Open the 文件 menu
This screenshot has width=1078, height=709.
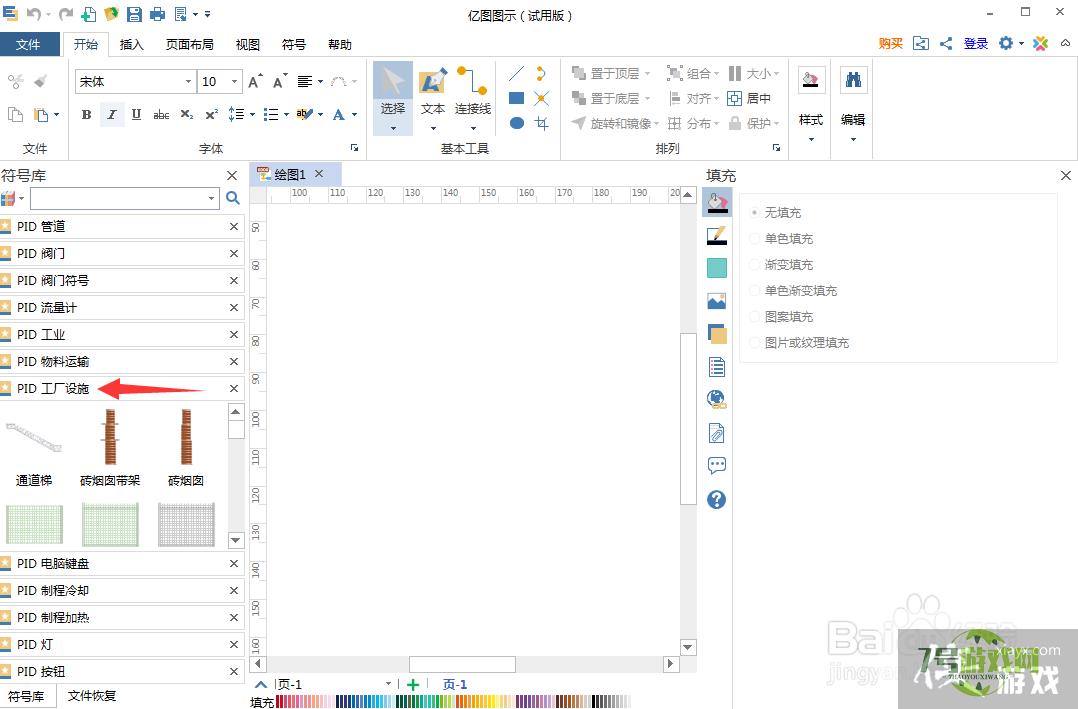[x=29, y=45]
